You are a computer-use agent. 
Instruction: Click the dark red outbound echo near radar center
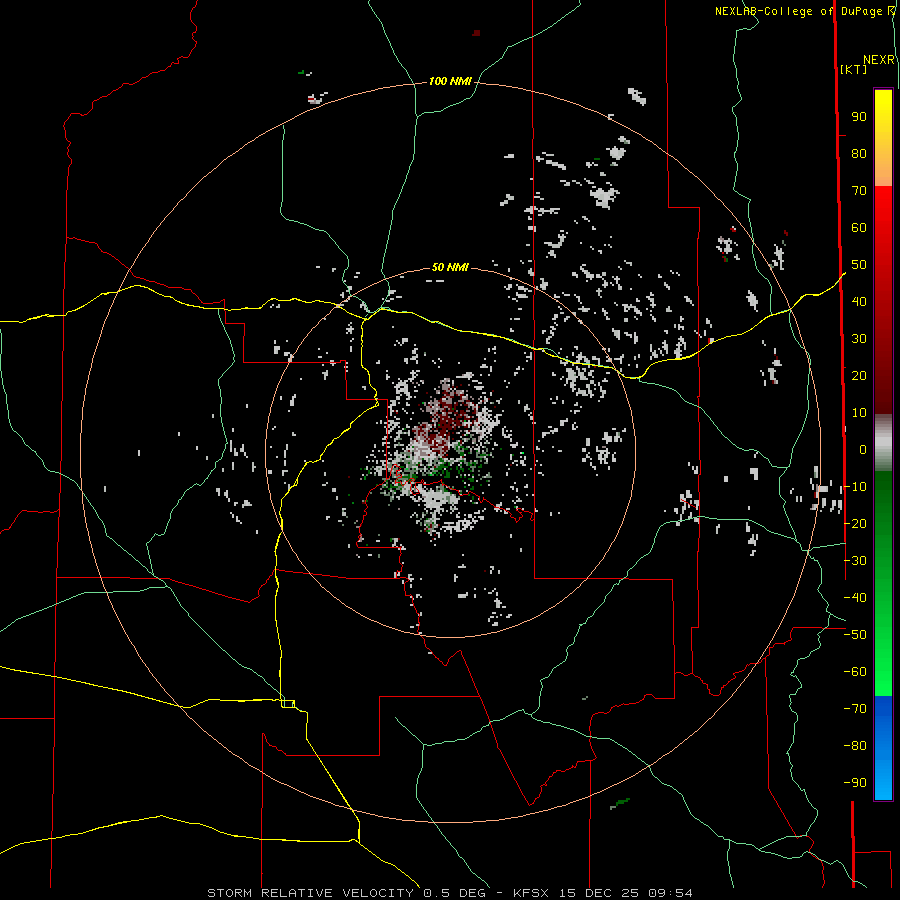(451, 418)
